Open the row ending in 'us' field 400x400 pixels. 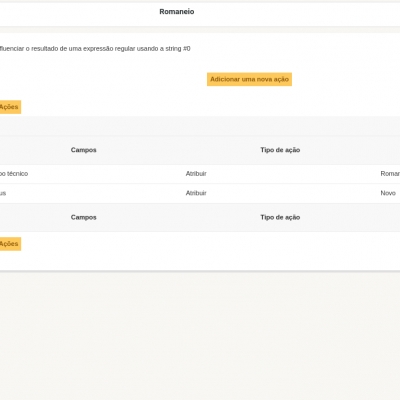tap(3, 193)
